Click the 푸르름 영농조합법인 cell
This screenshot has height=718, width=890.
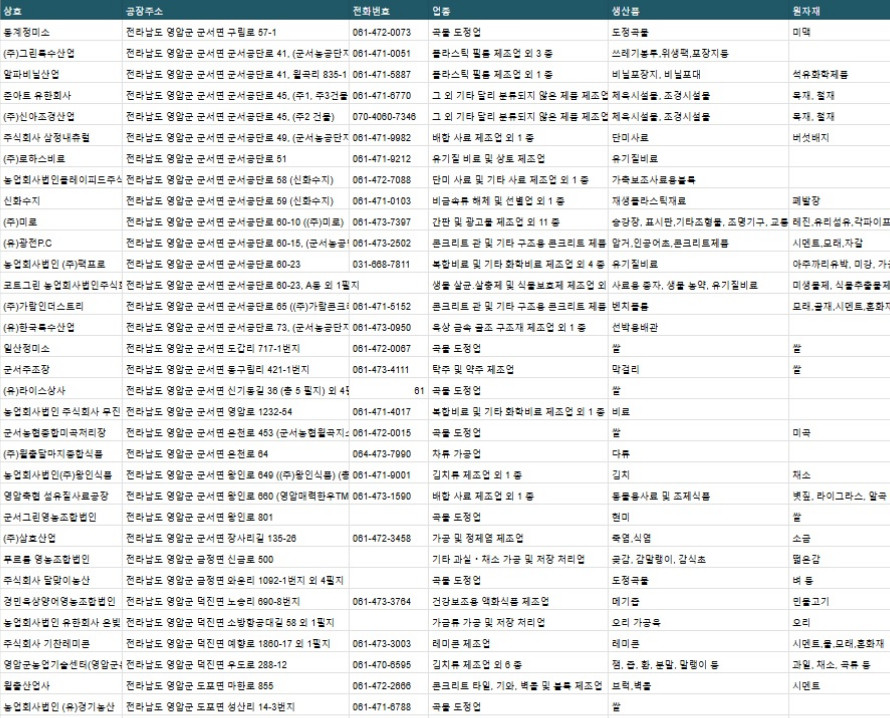point(61,559)
